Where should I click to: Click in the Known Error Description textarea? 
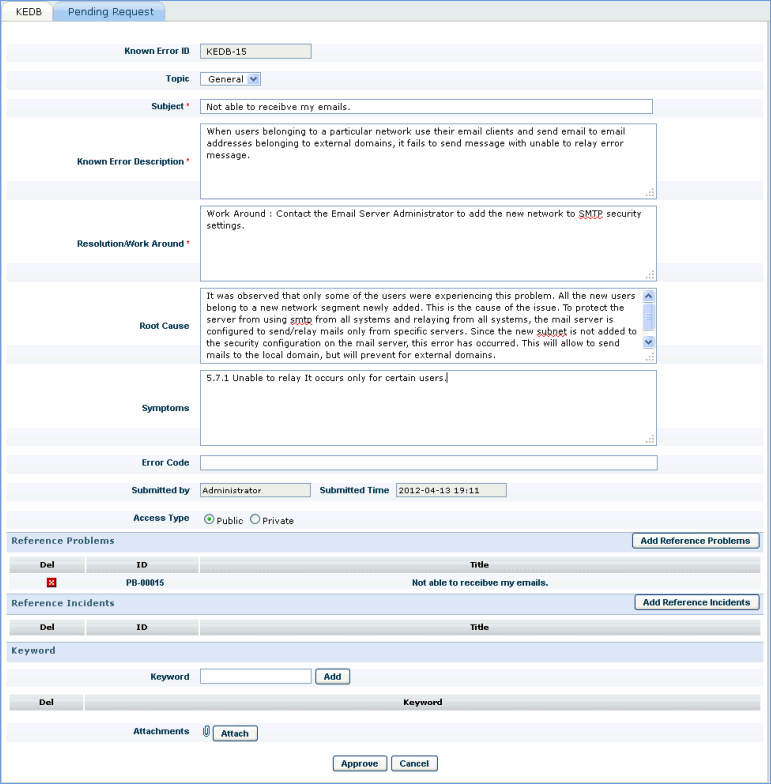click(x=428, y=161)
